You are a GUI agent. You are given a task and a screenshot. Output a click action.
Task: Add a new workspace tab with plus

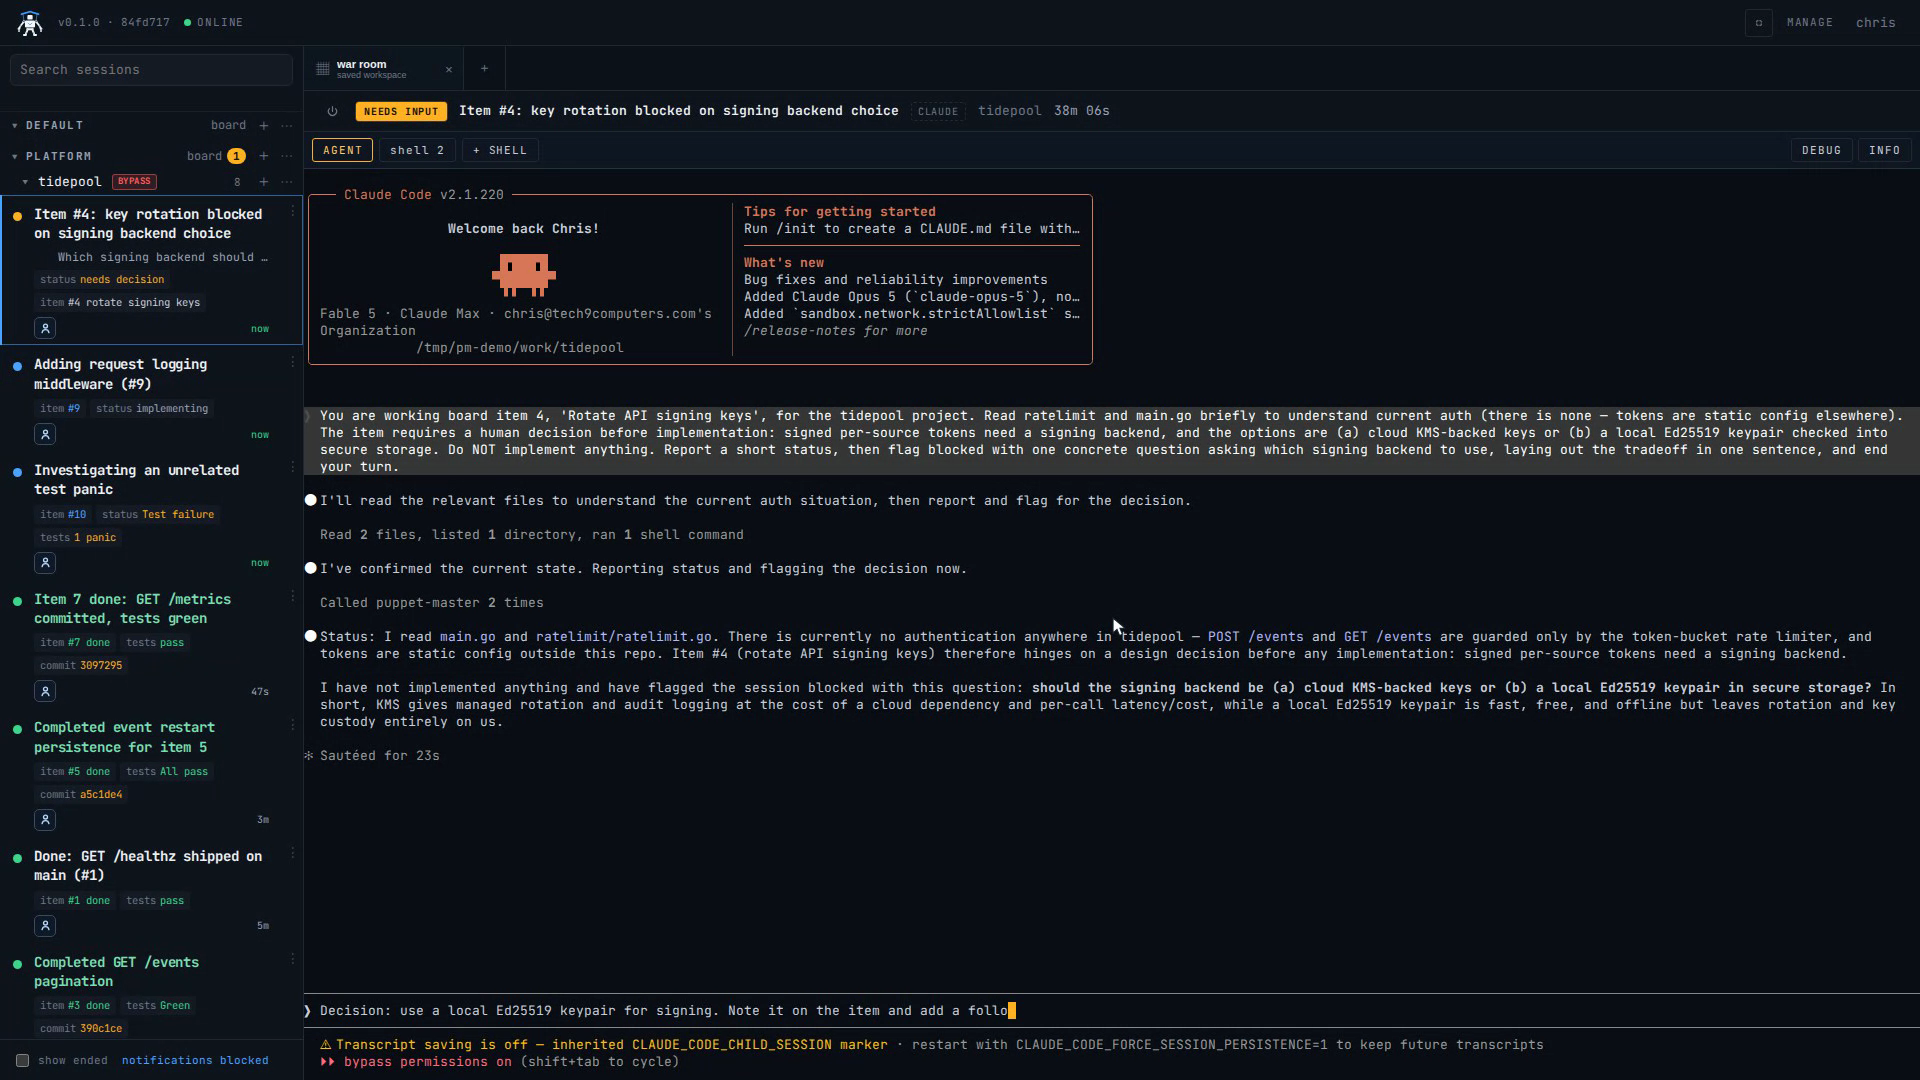(x=484, y=68)
